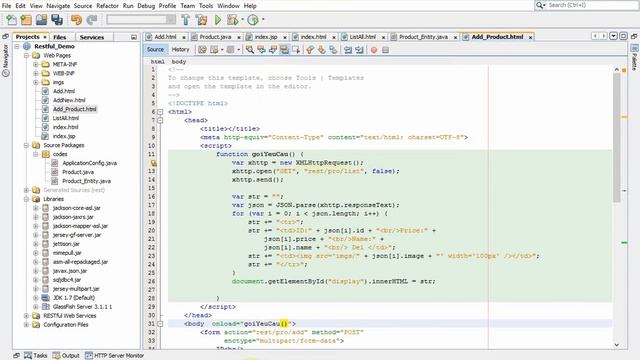Toggle Highlight Search in editor toolbar
This screenshot has height=360, width=640.
point(284,50)
